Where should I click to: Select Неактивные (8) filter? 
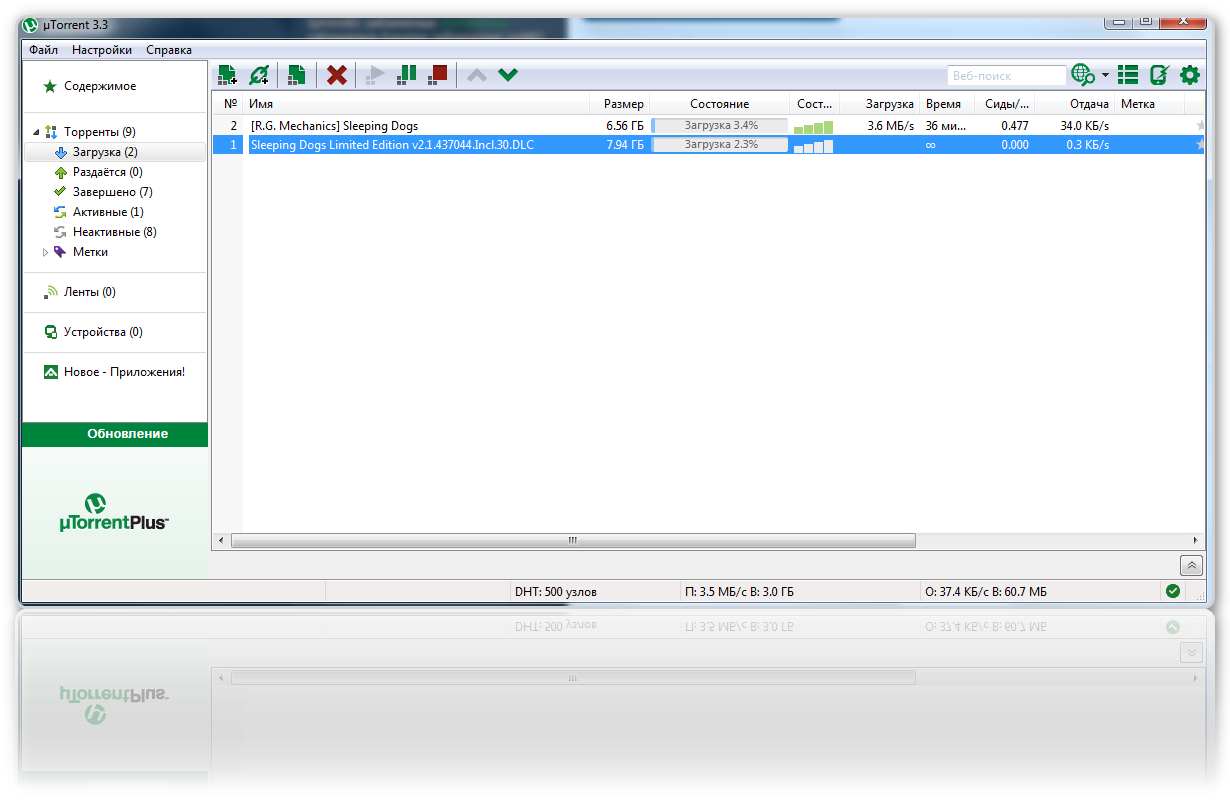coord(115,232)
